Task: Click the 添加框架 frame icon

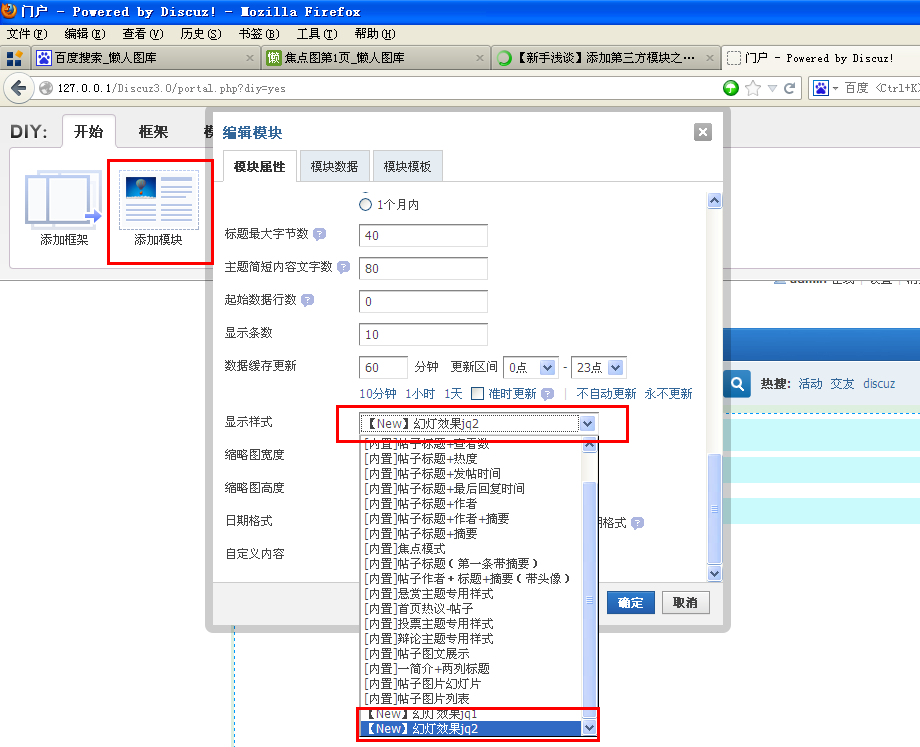Action: 63,199
